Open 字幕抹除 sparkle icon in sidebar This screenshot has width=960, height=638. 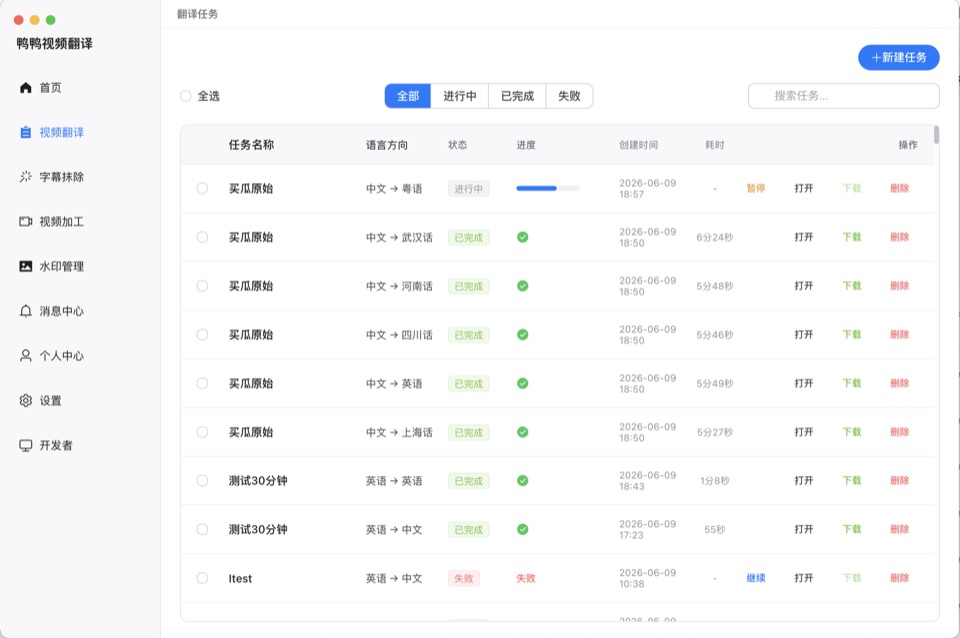26,177
